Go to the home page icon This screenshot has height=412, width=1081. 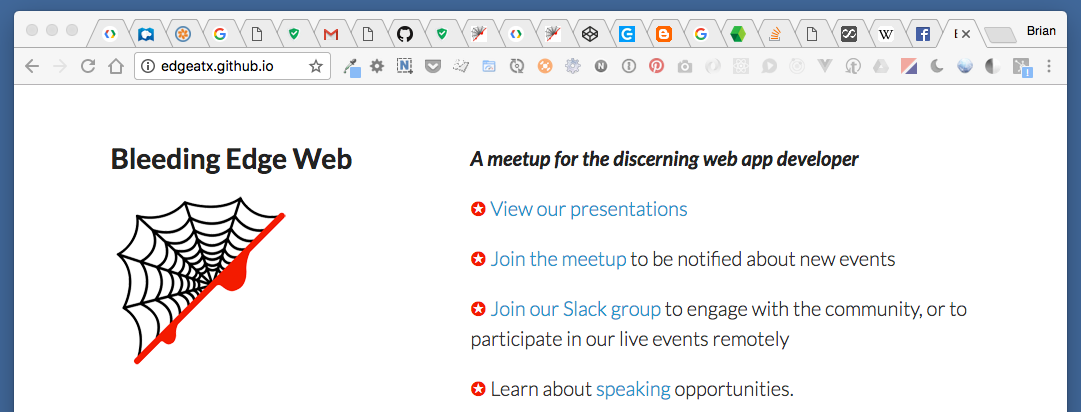coord(116,66)
